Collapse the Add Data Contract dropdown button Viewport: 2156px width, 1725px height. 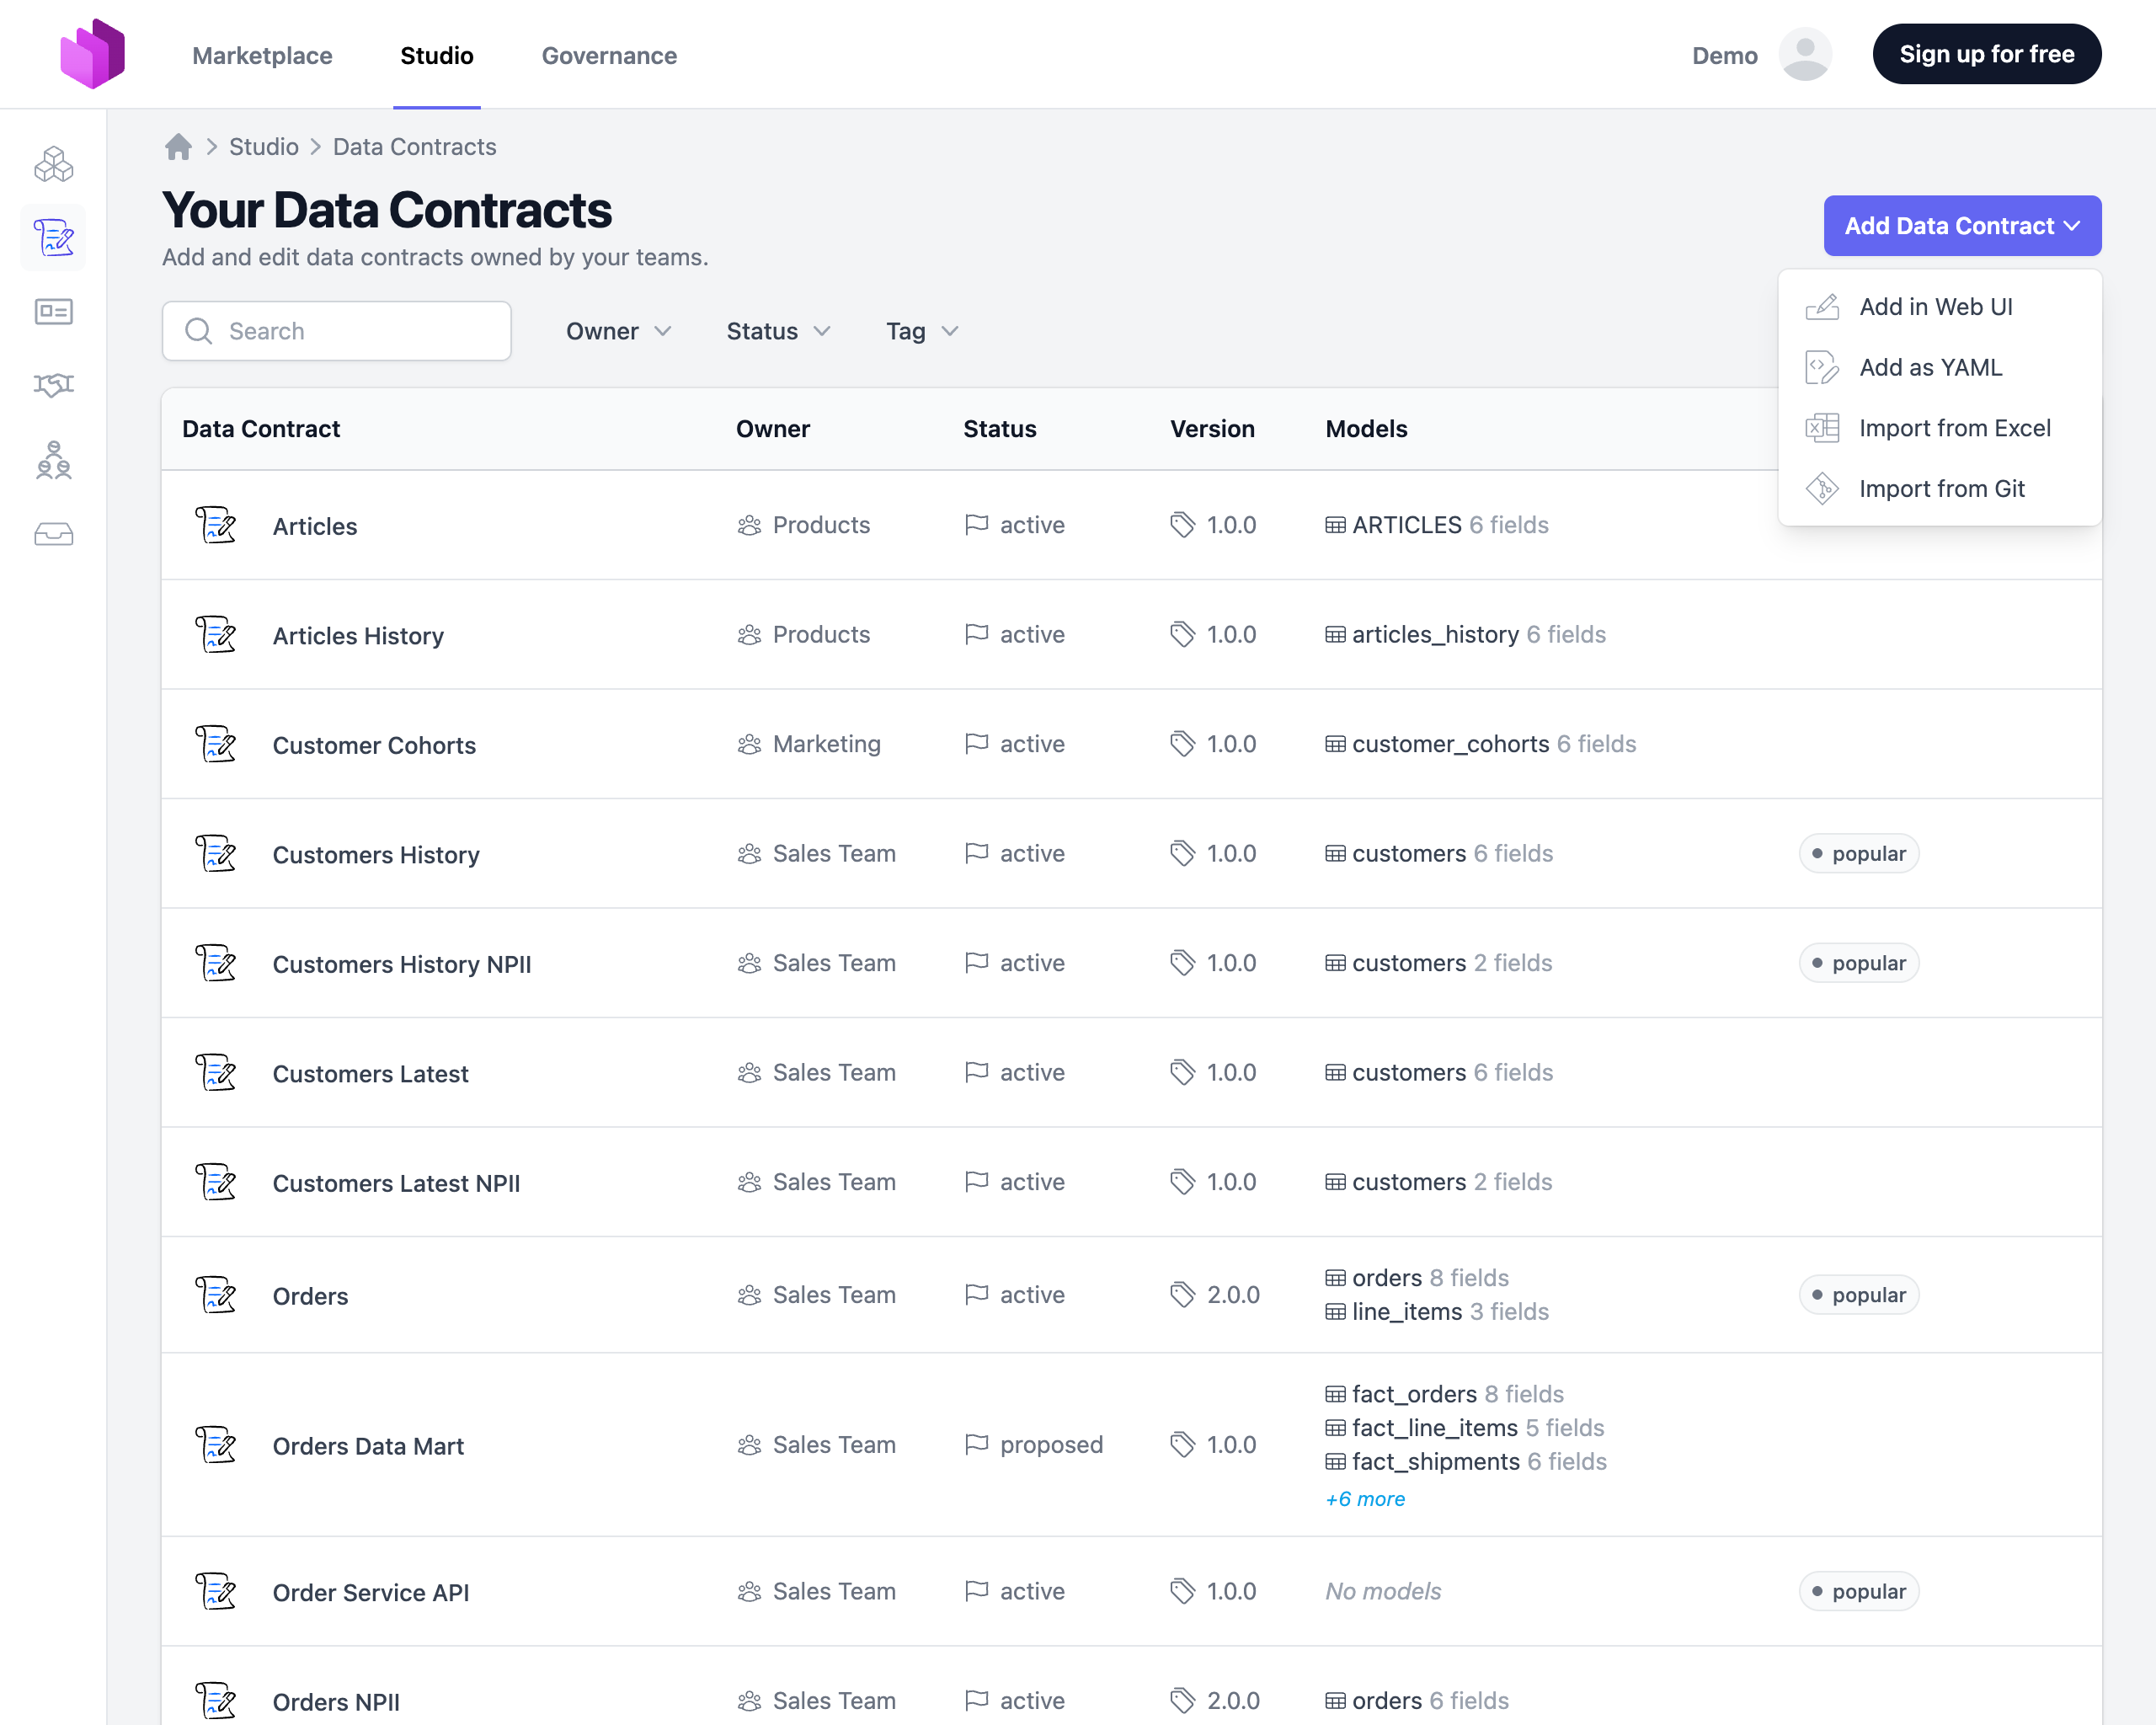pos(1961,226)
